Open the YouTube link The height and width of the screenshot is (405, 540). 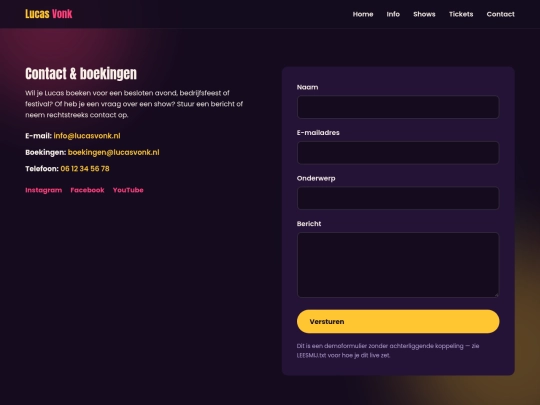point(128,190)
